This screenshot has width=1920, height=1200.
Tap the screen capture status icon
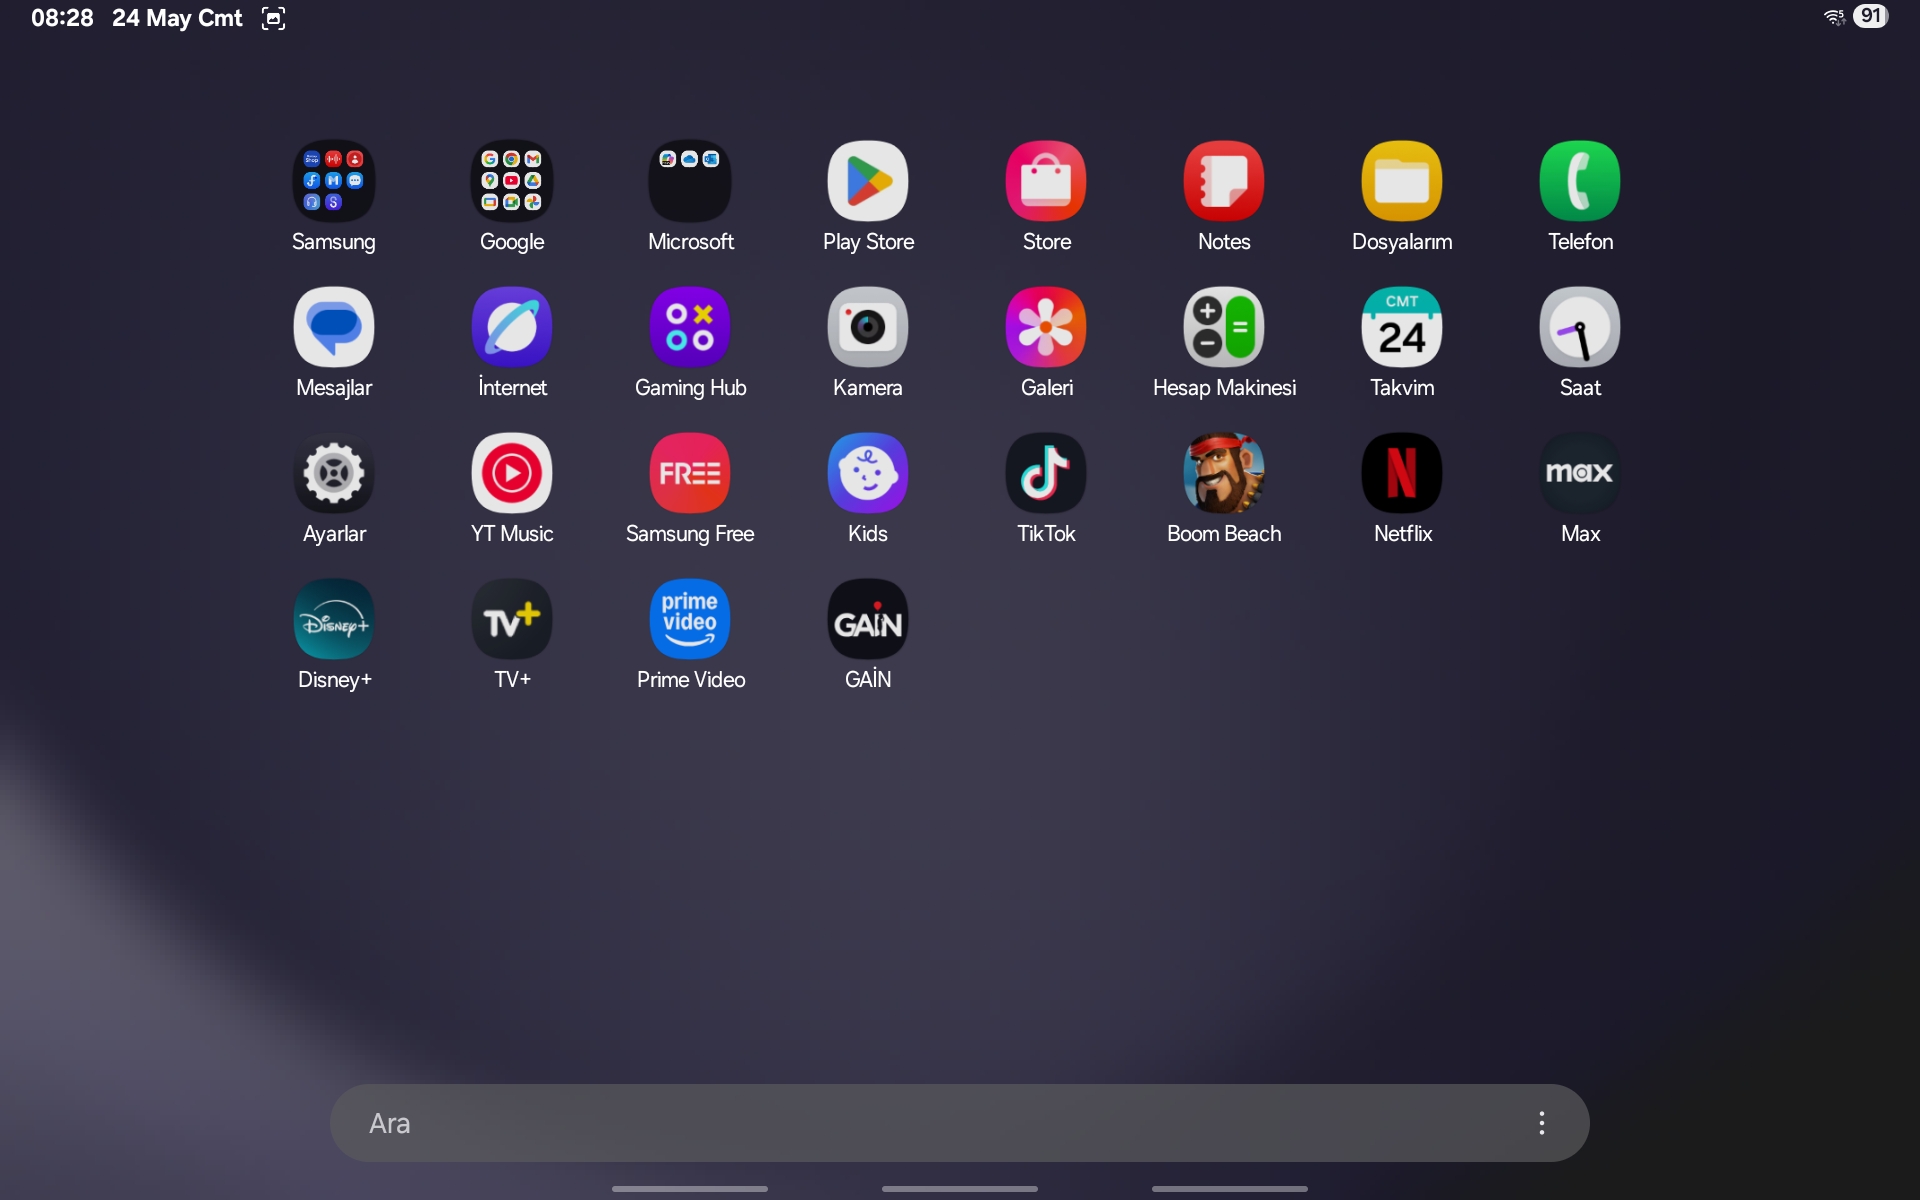(273, 18)
